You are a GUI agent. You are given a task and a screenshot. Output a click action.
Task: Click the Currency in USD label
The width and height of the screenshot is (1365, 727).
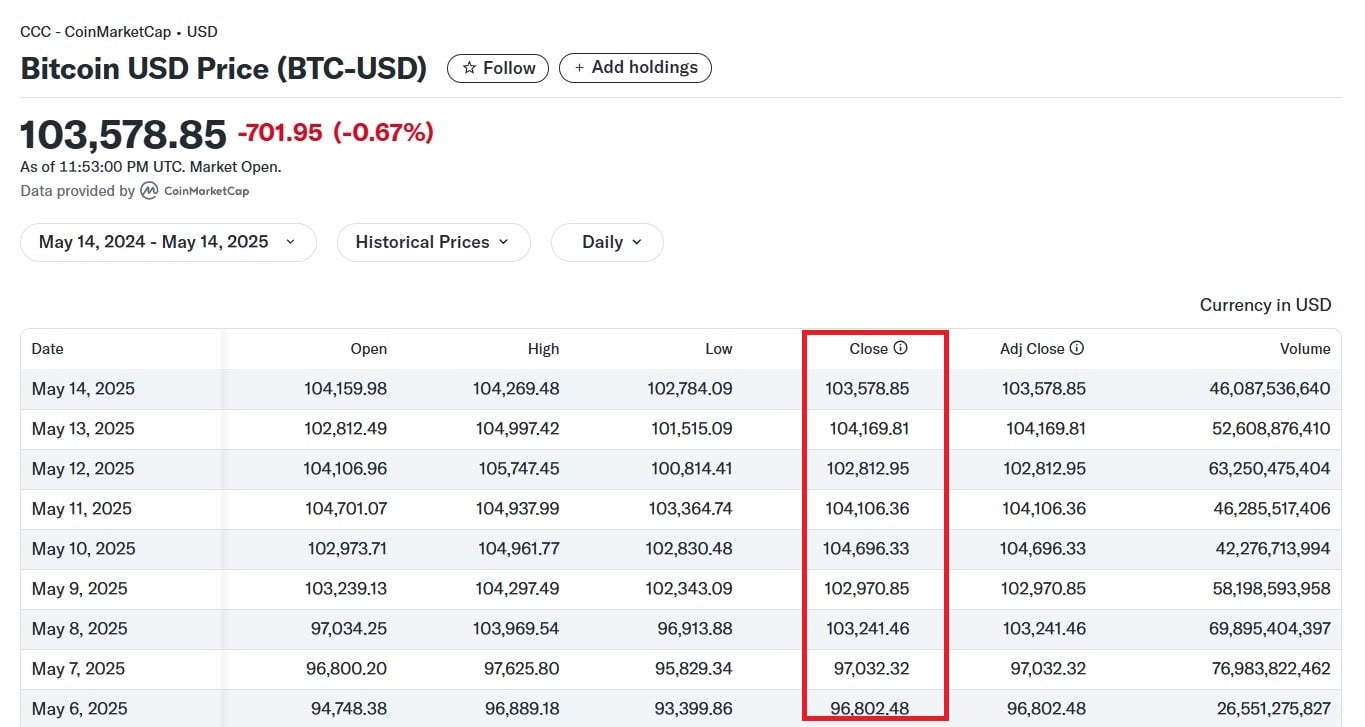pos(1265,305)
